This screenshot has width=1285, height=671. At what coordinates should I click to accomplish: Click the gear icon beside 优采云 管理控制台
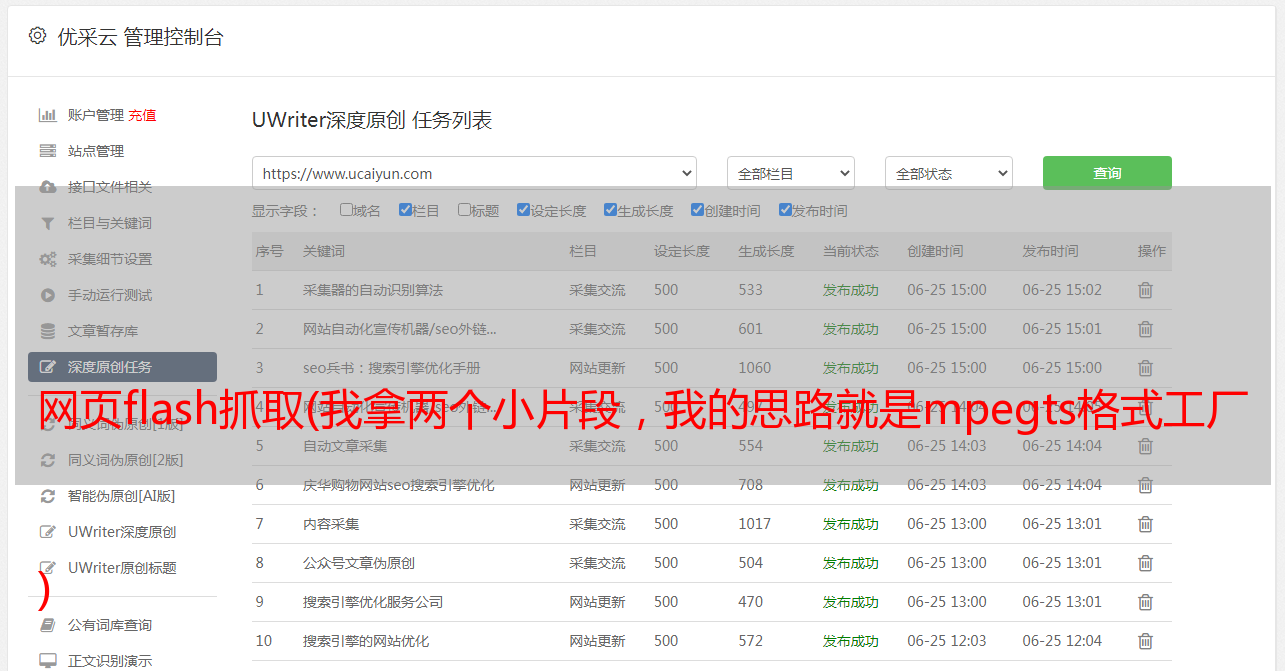tap(37, 36)
